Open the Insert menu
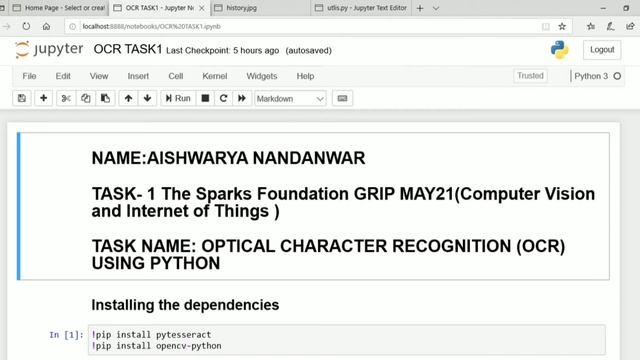The width and height of the screenshot is (640, 360). pos(138,76)
